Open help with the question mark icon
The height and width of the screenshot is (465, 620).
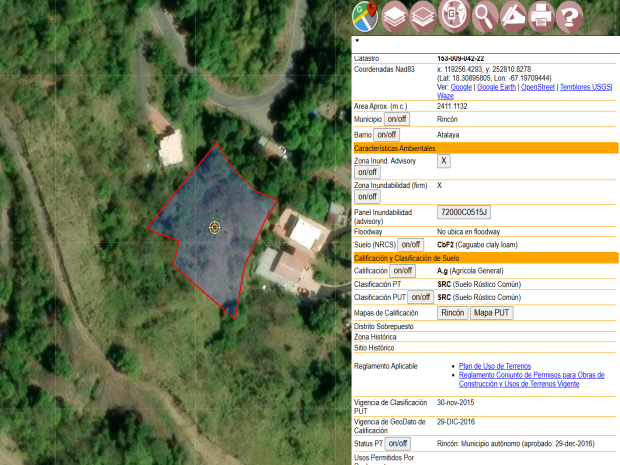tap(570, 15)
